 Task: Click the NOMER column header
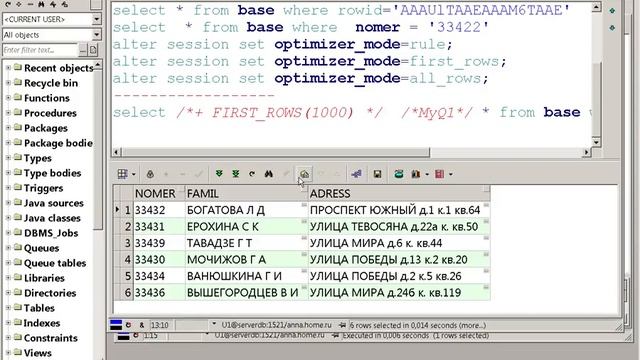[159, 193]
